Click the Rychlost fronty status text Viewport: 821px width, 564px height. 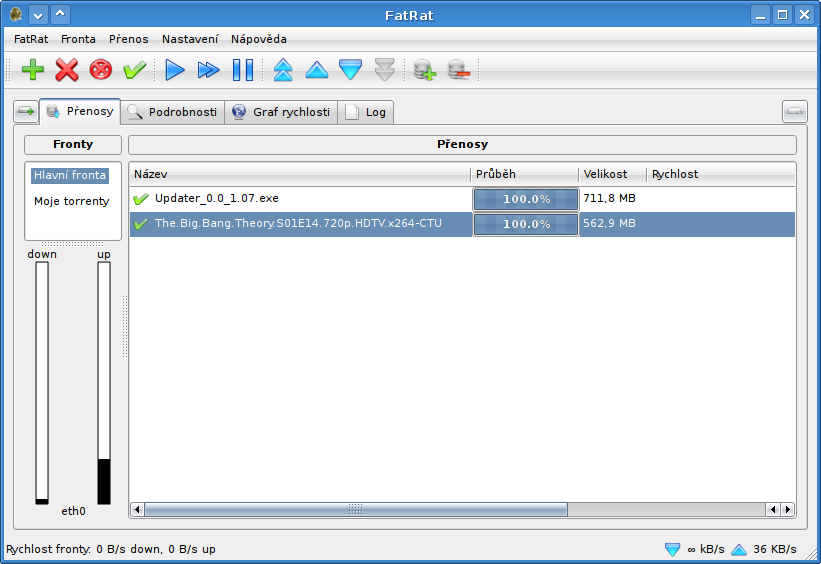pos(110,549)
